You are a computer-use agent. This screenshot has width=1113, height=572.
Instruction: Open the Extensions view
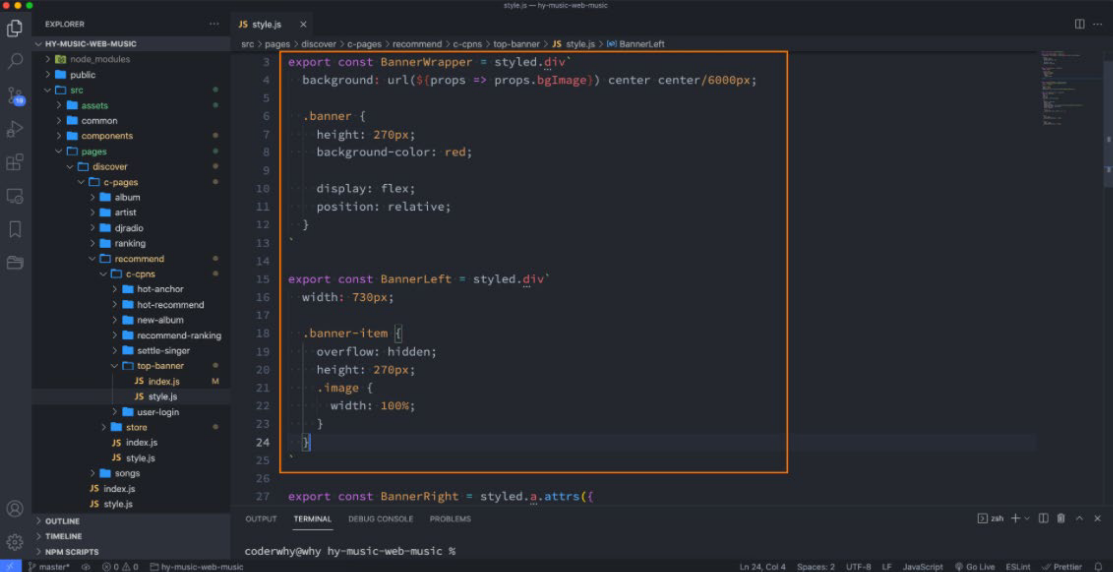(x=15, y=163)
